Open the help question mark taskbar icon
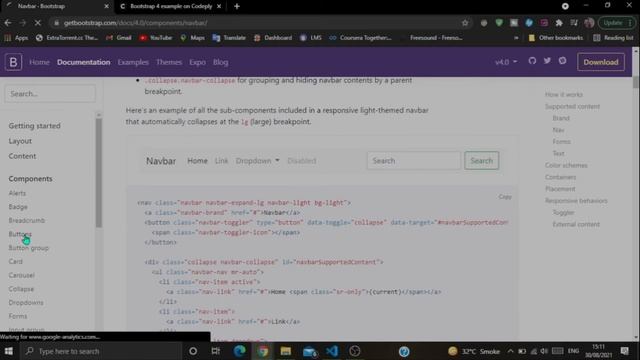640x360 pixels. (x=404, y=351)
